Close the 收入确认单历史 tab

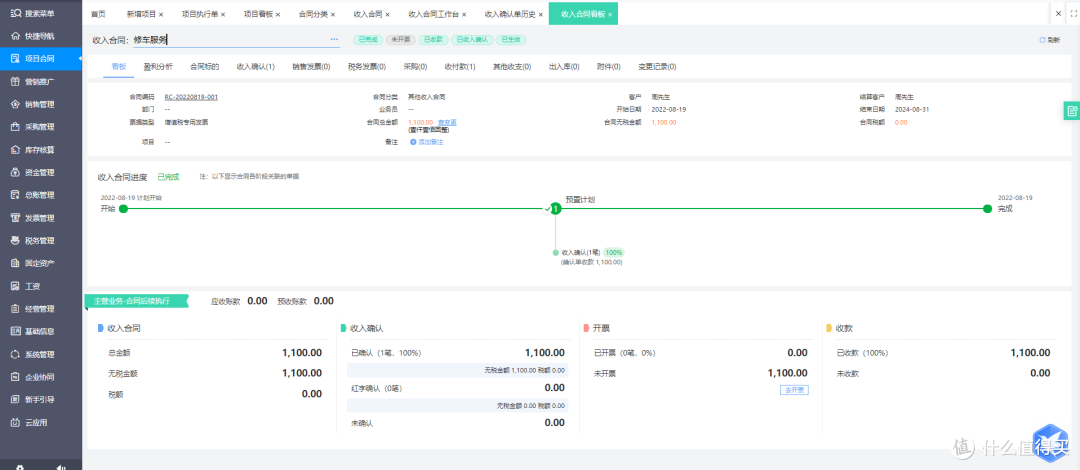click(541, 14)
